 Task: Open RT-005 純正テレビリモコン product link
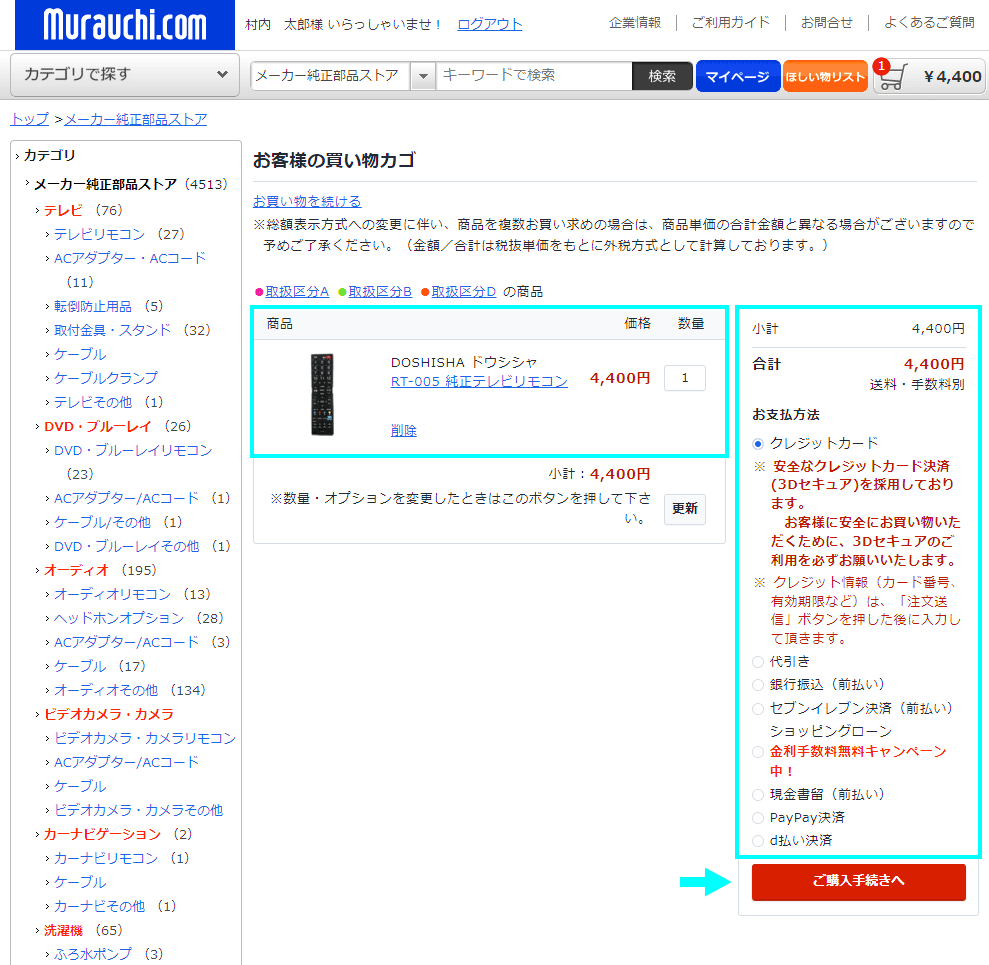[x=479, y=381]
